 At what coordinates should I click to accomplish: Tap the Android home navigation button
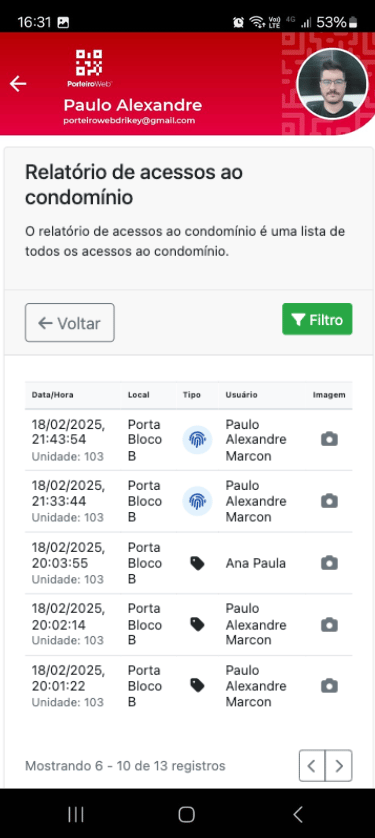(x=186, y=814)
